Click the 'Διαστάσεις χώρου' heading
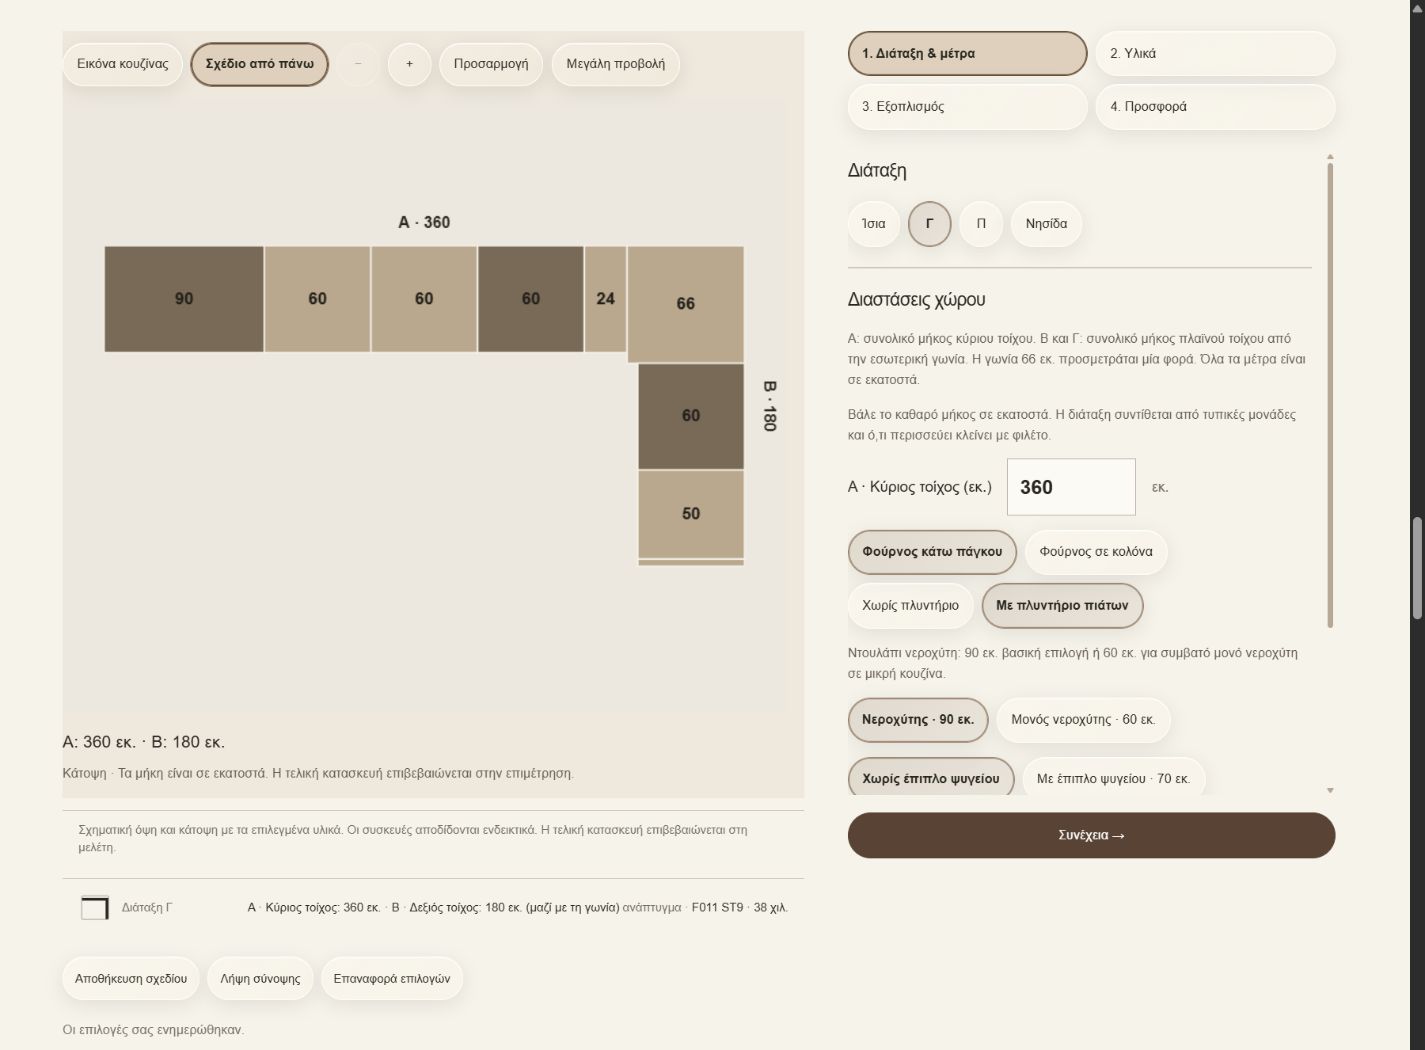The width and height of the screenshot is (1425, 1050). coord(917,300)
